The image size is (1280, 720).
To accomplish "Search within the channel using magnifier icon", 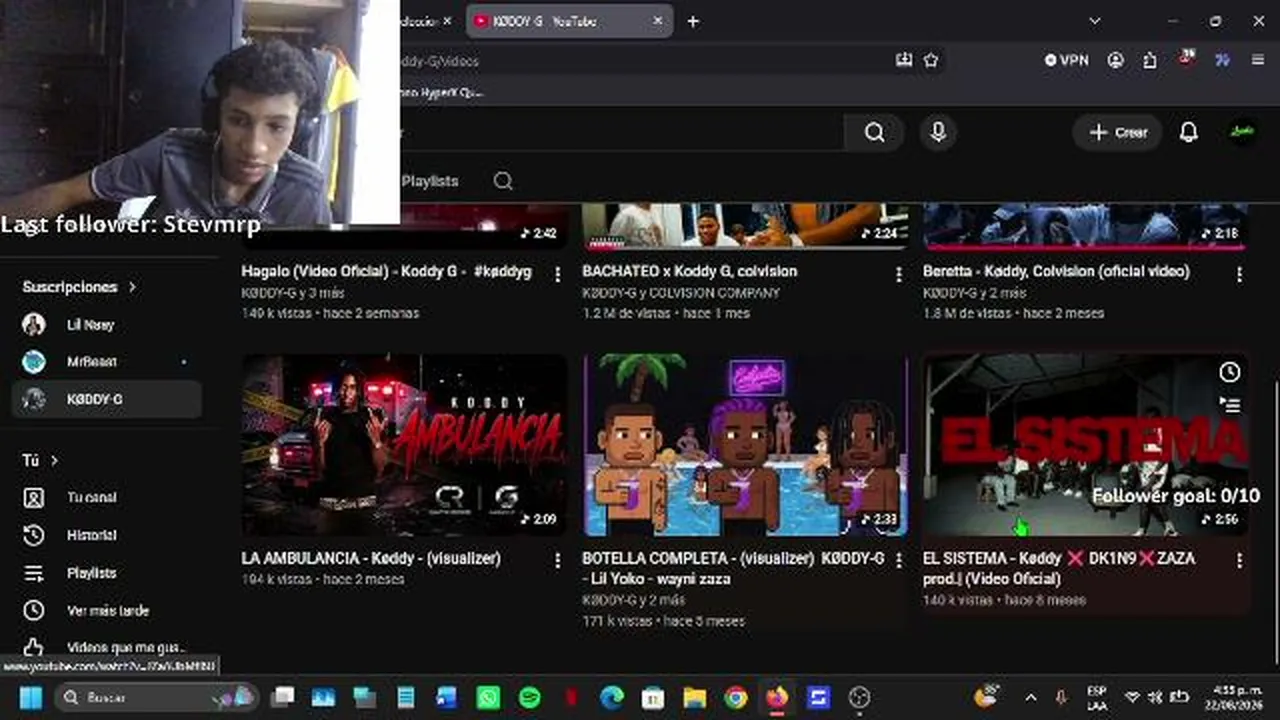I will click(x=503, y=181).
